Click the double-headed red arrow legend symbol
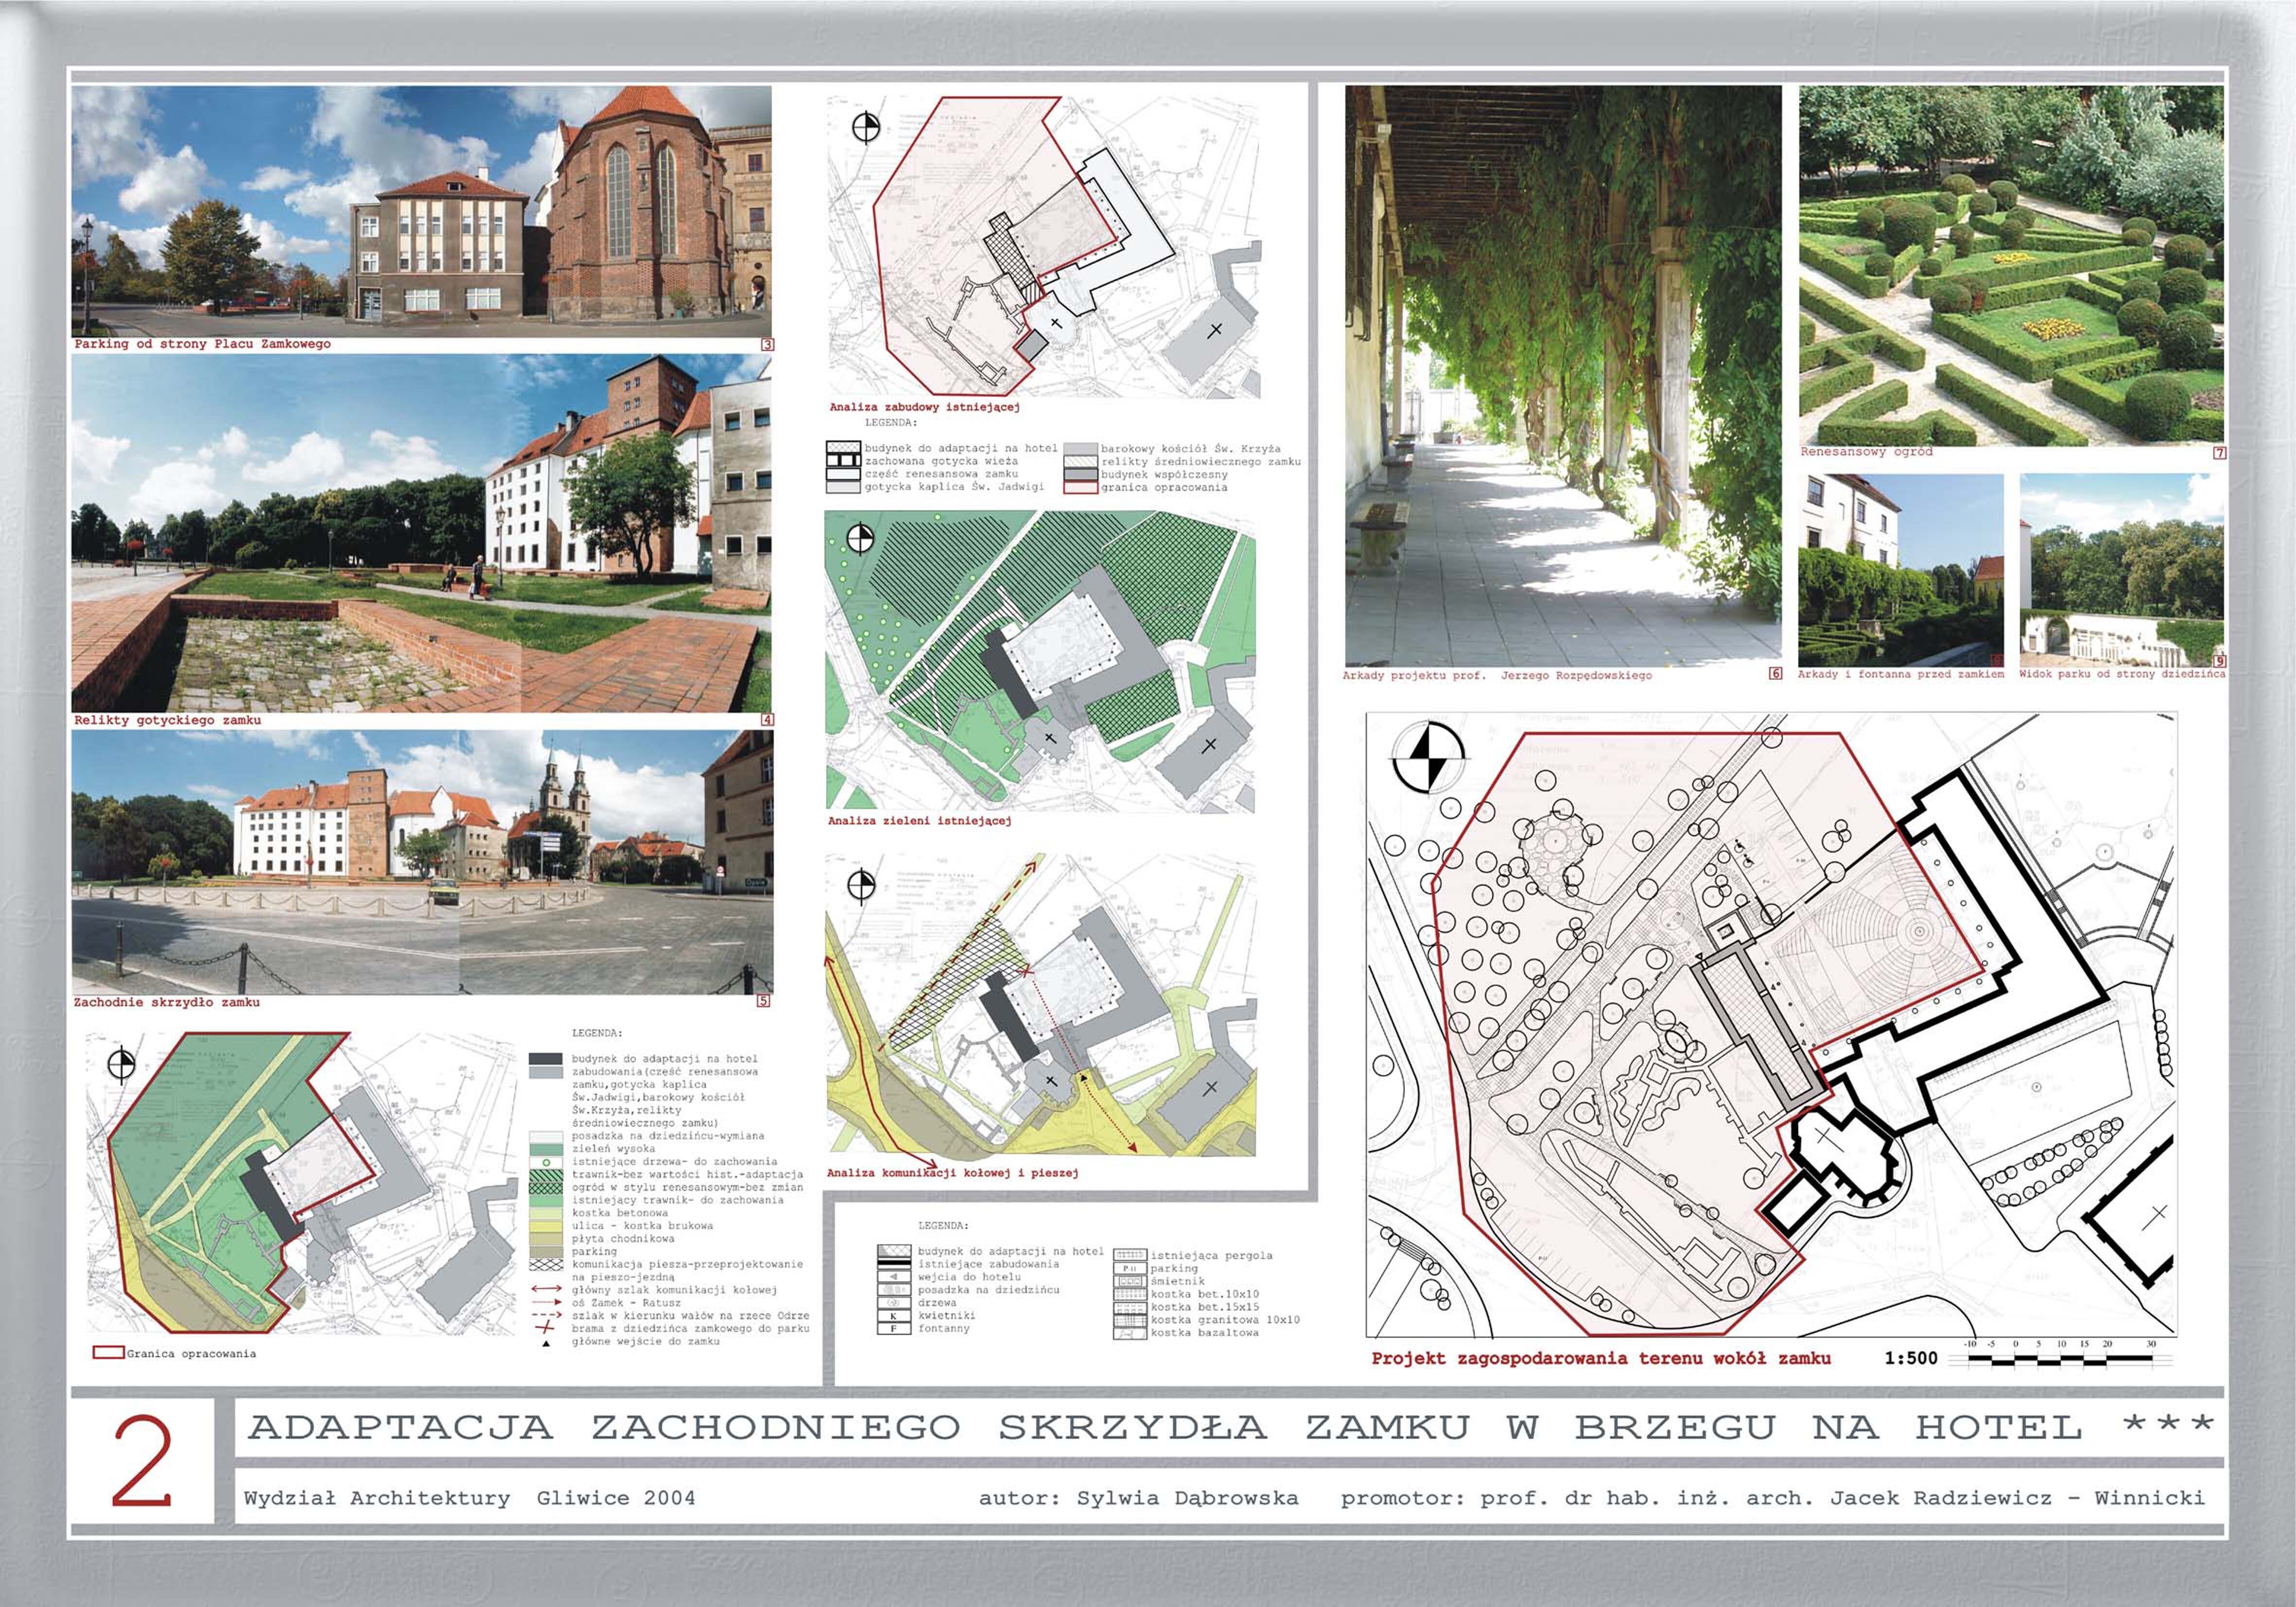 click(547, 1289)
